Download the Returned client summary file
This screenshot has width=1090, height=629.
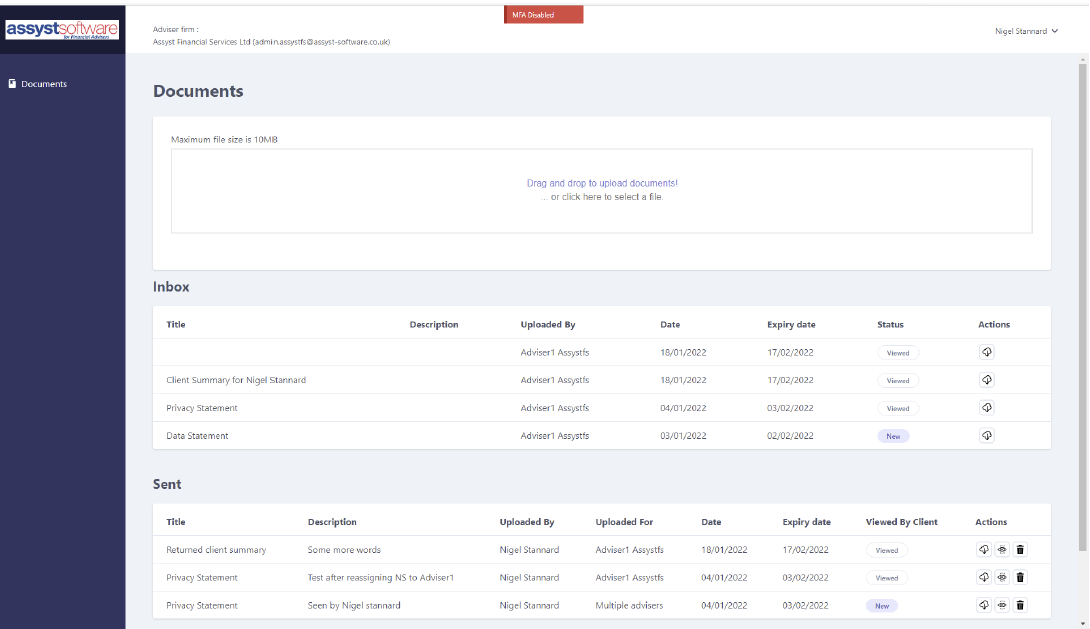[984, 549]
